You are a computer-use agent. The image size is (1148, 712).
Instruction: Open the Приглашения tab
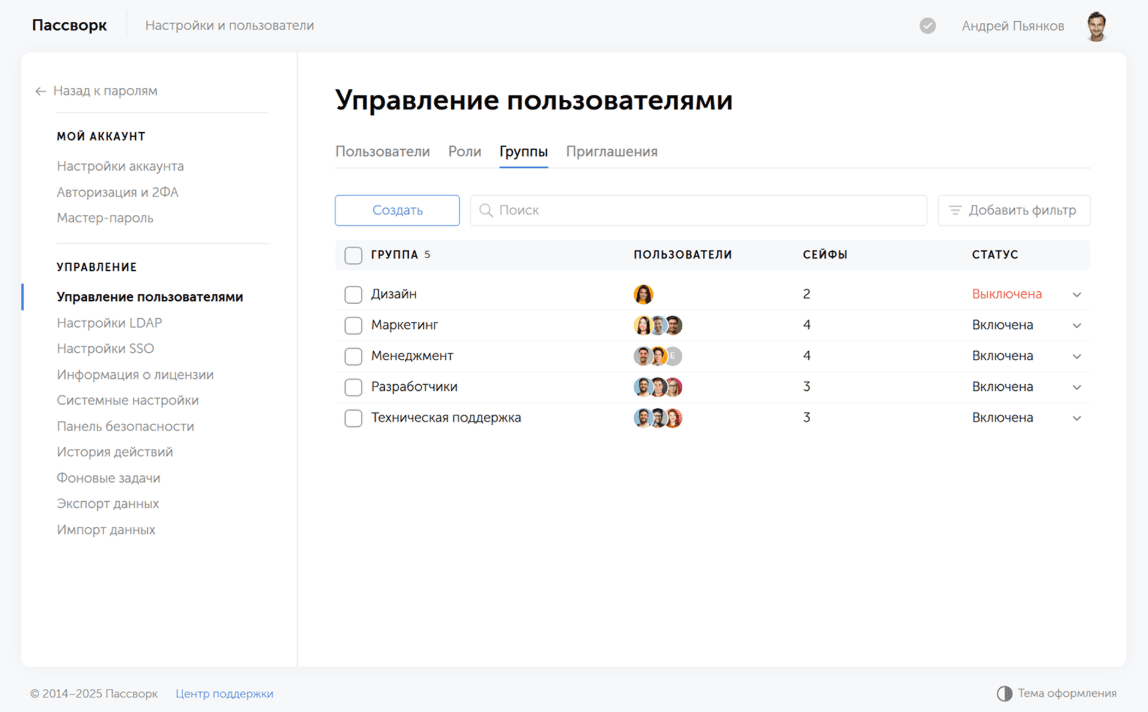click(x=611, y=152)
